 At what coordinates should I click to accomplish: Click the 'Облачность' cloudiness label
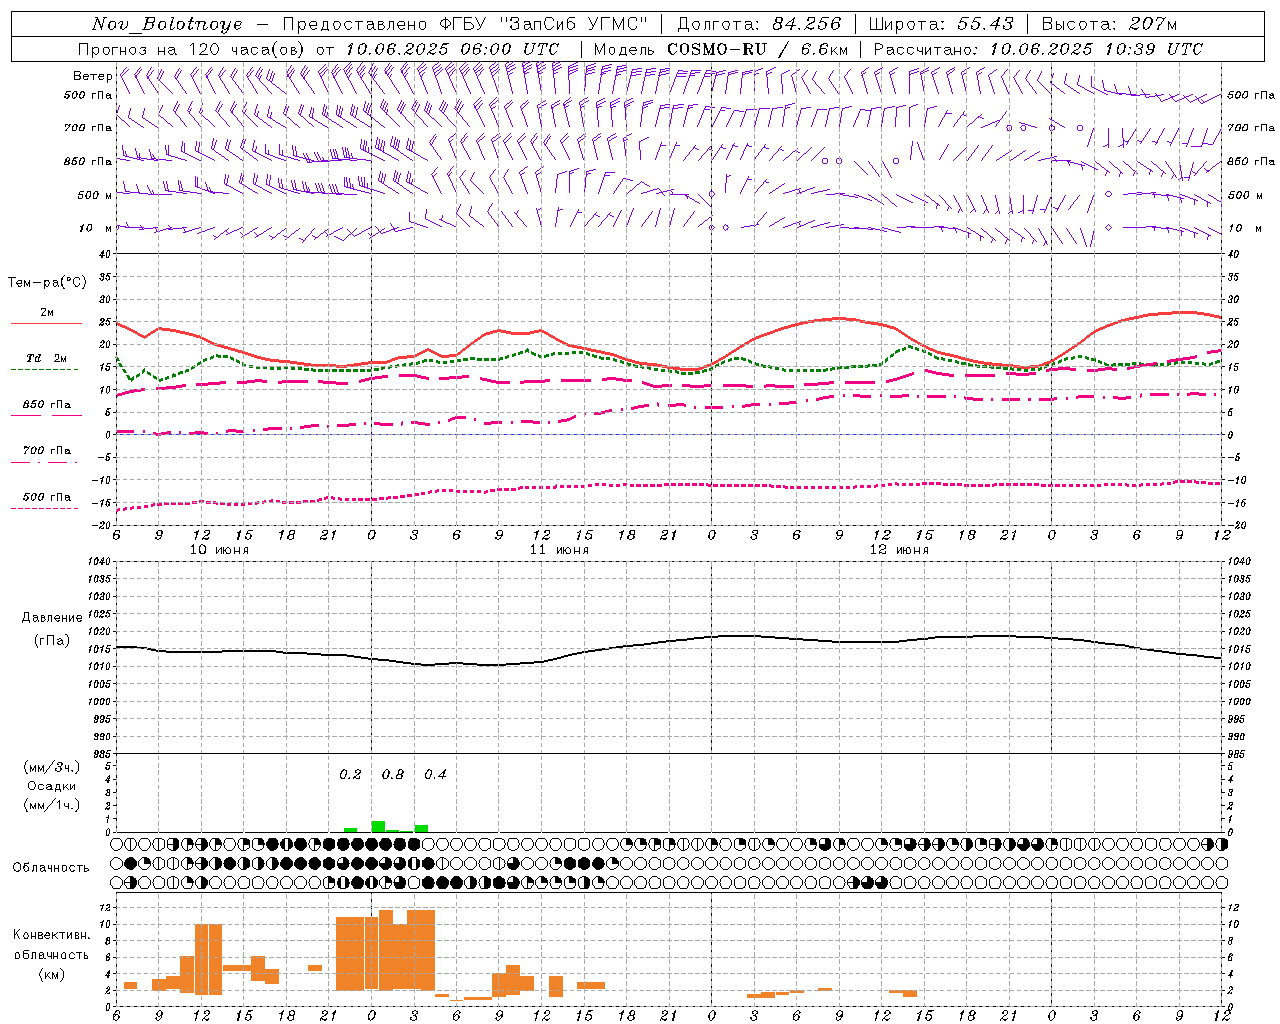(51, 867)
